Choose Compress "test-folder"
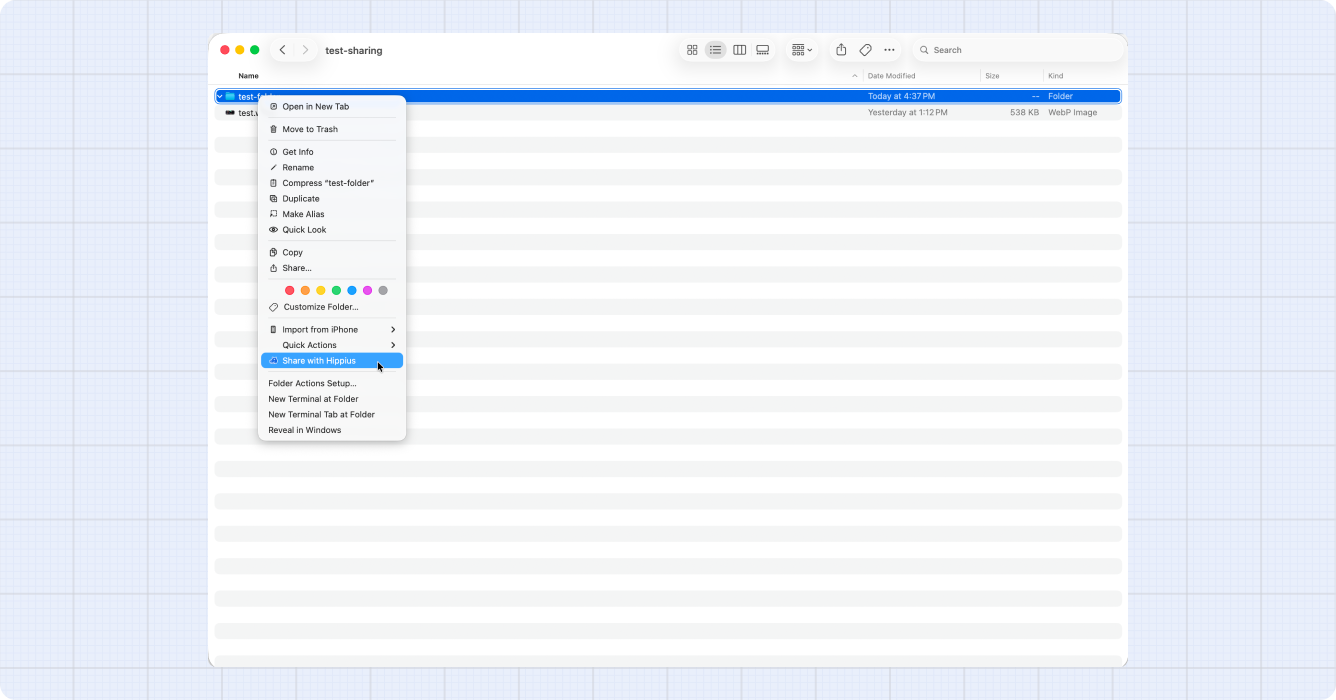Viewport: 1336px width, 700px height. (x=332, y=183)
